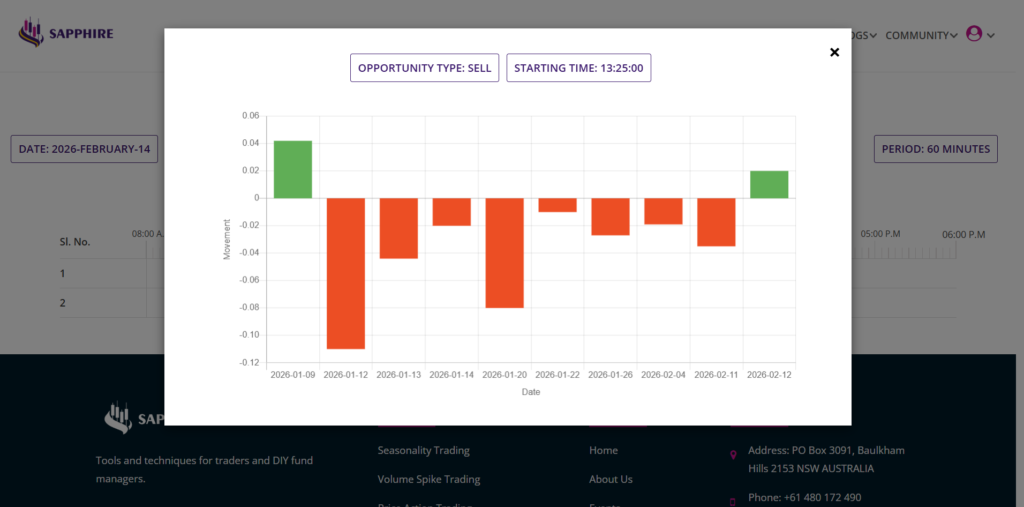
Task: Expand the Community dropdown menu
Action: [x=921, y=35]
